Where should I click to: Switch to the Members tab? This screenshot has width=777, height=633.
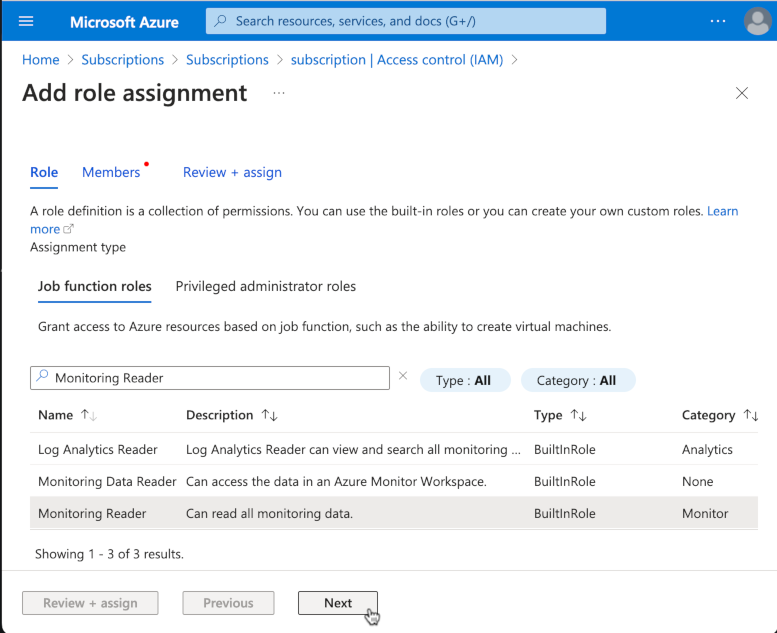(x=111, y=172)
